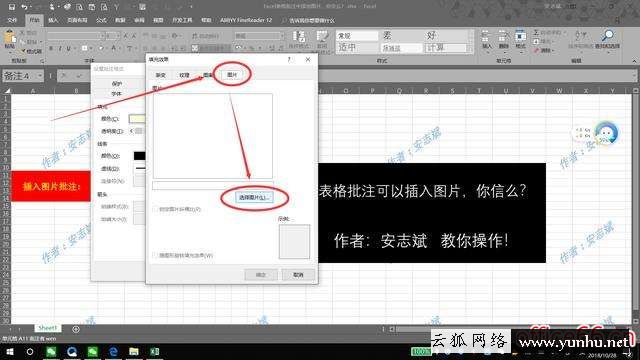Open the Clipboard group dialog launcher
The image size is (640, 360).
click(x=42, y=61)
